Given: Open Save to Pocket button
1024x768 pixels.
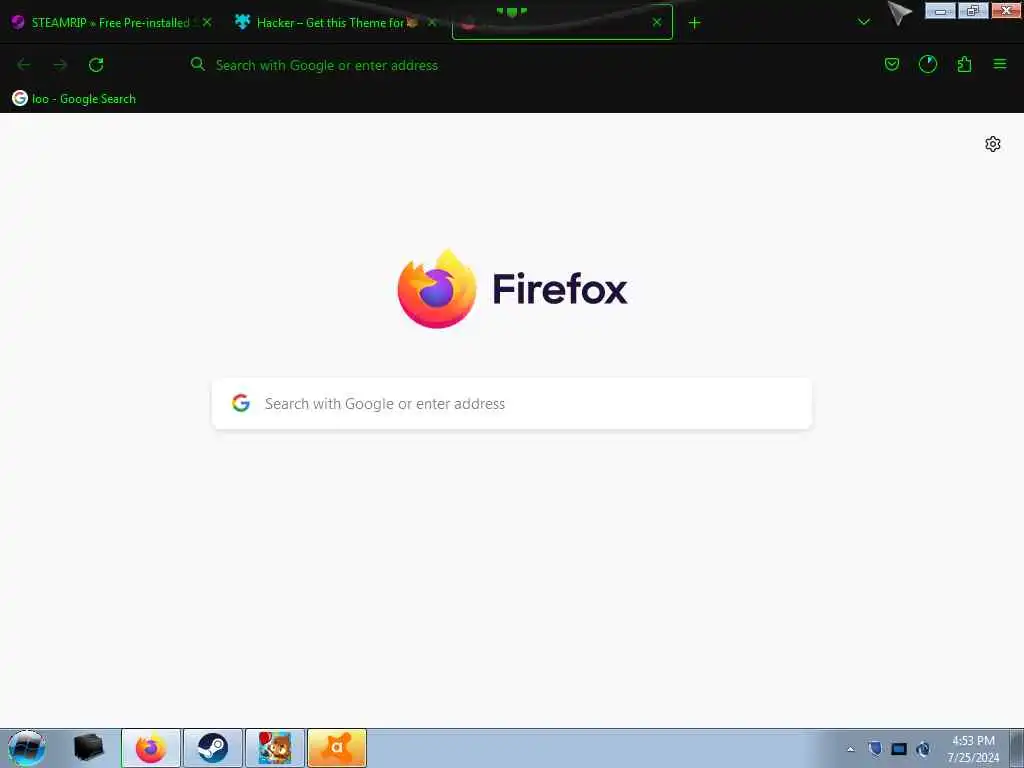Looking at the screenshot, I should pyautogui.click(x=891, y=64).
